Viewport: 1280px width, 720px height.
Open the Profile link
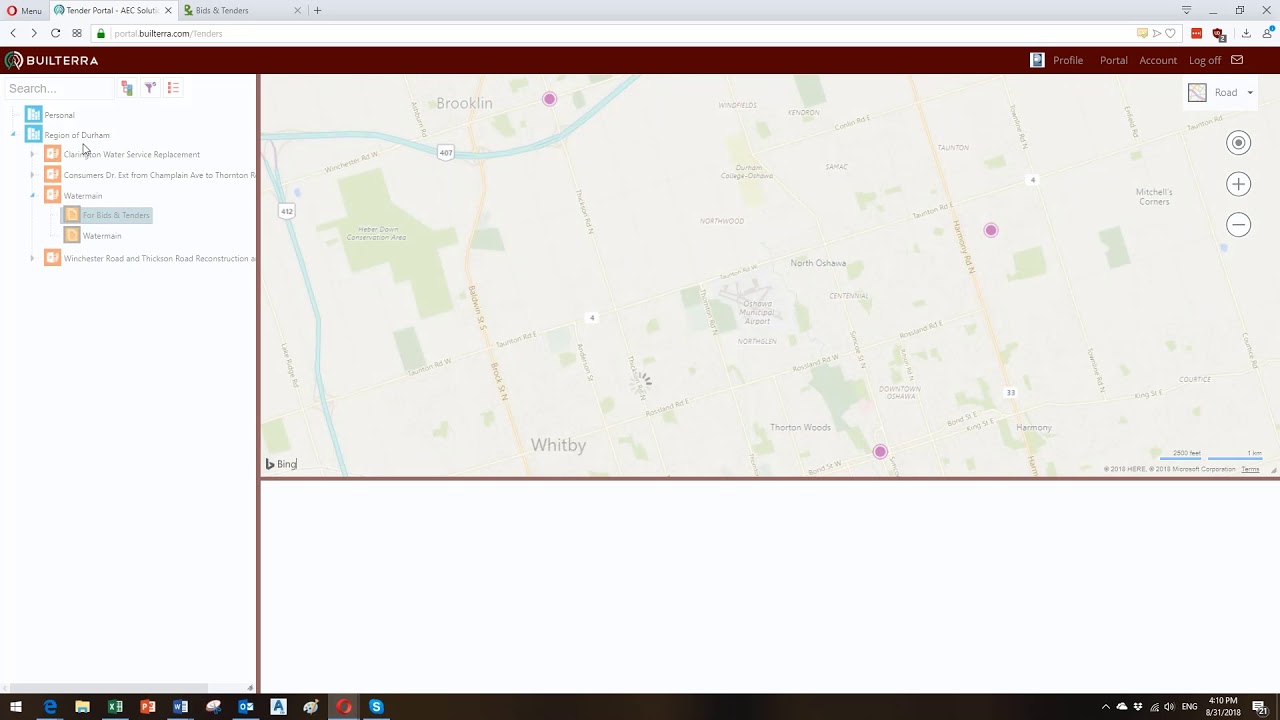coord(1068,60)
